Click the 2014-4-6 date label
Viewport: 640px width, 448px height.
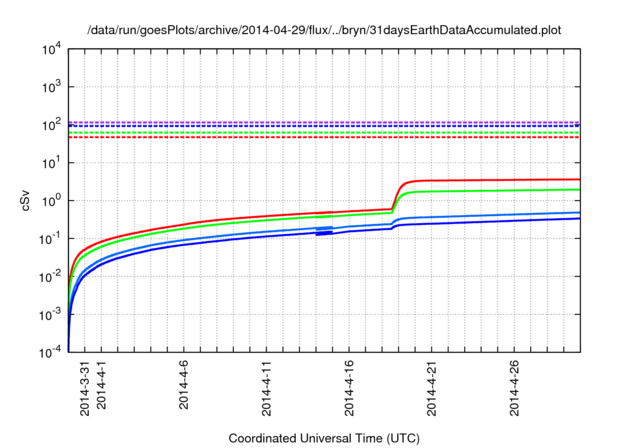pos(184,384)
